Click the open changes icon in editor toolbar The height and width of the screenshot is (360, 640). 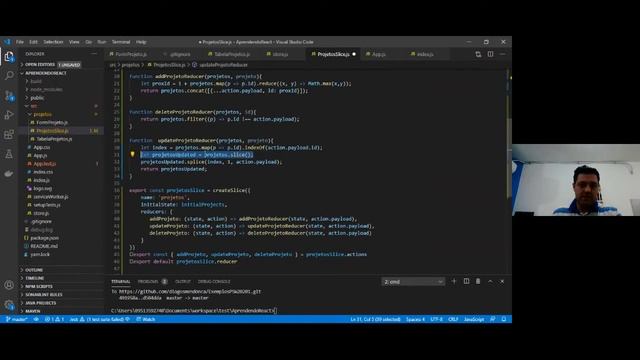point(478,54)
